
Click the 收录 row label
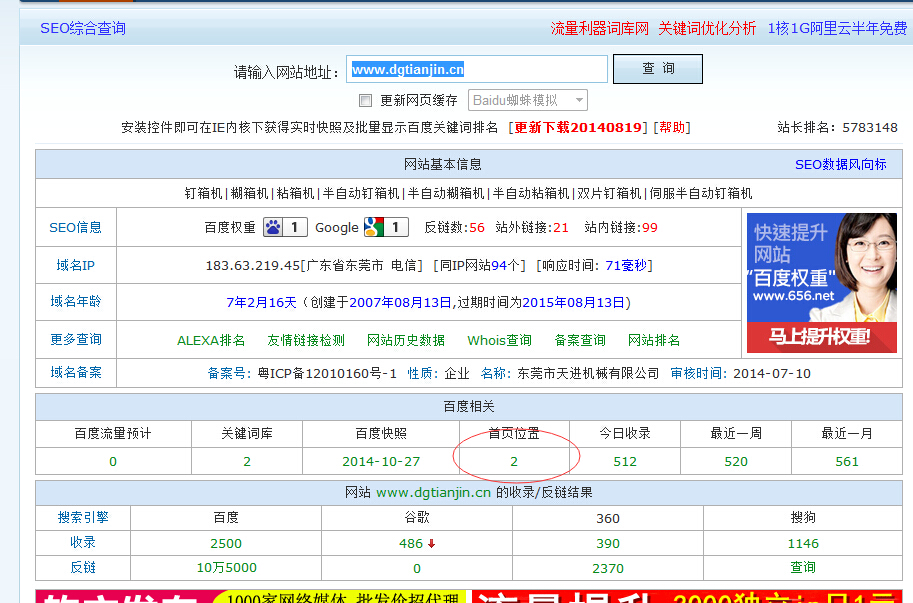click(x=83, y=542)
